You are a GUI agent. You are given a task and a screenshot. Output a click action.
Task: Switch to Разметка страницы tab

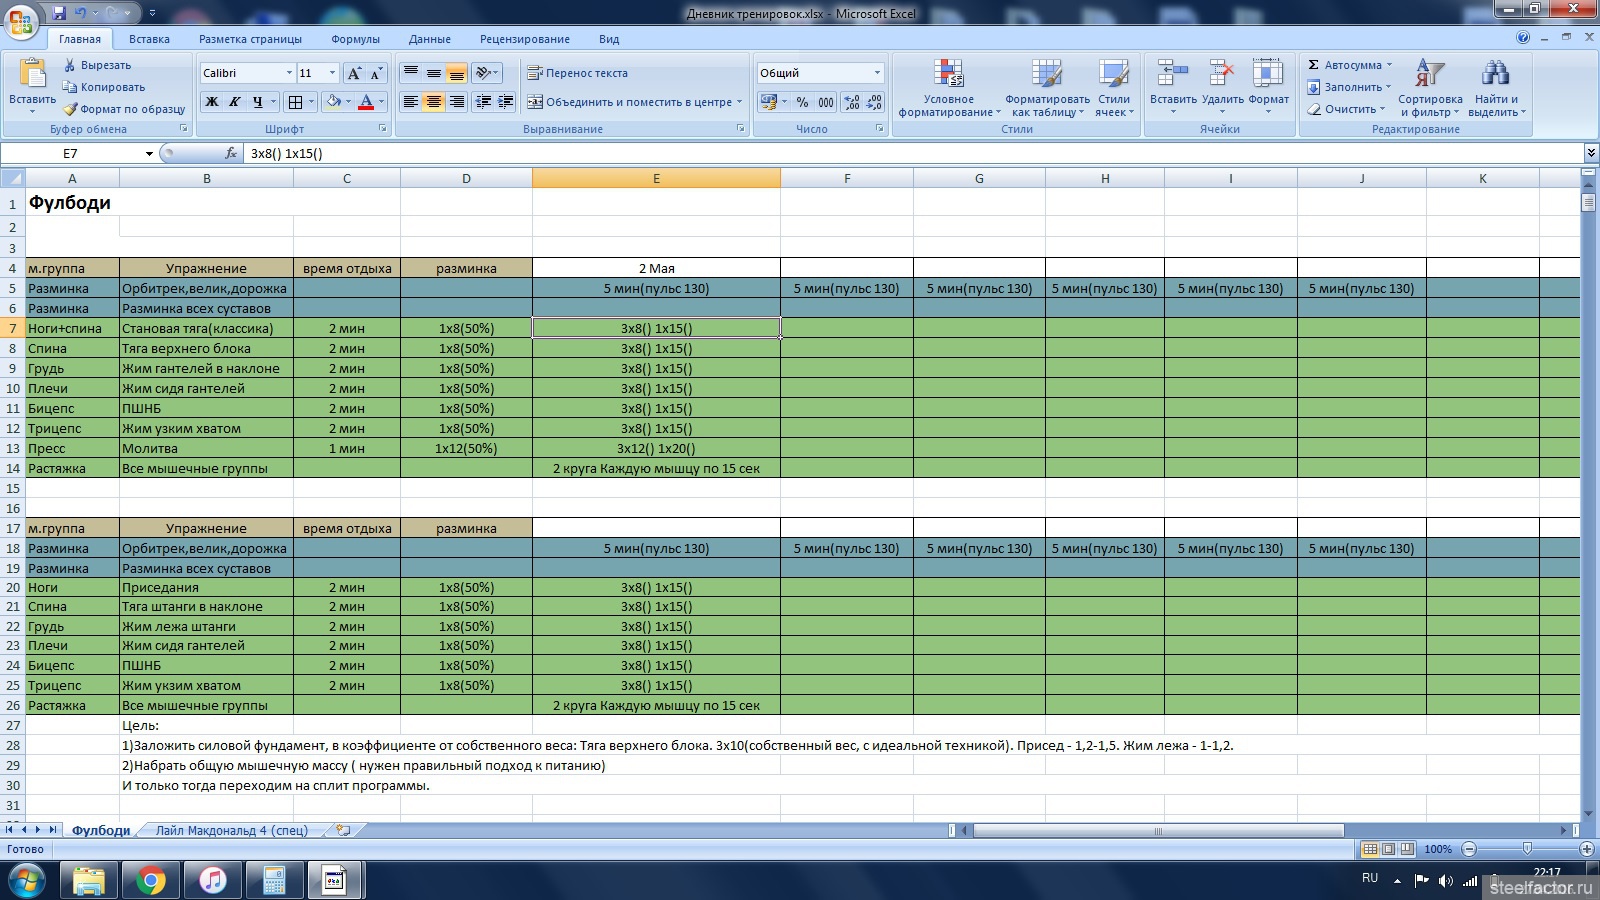point(250,39)
